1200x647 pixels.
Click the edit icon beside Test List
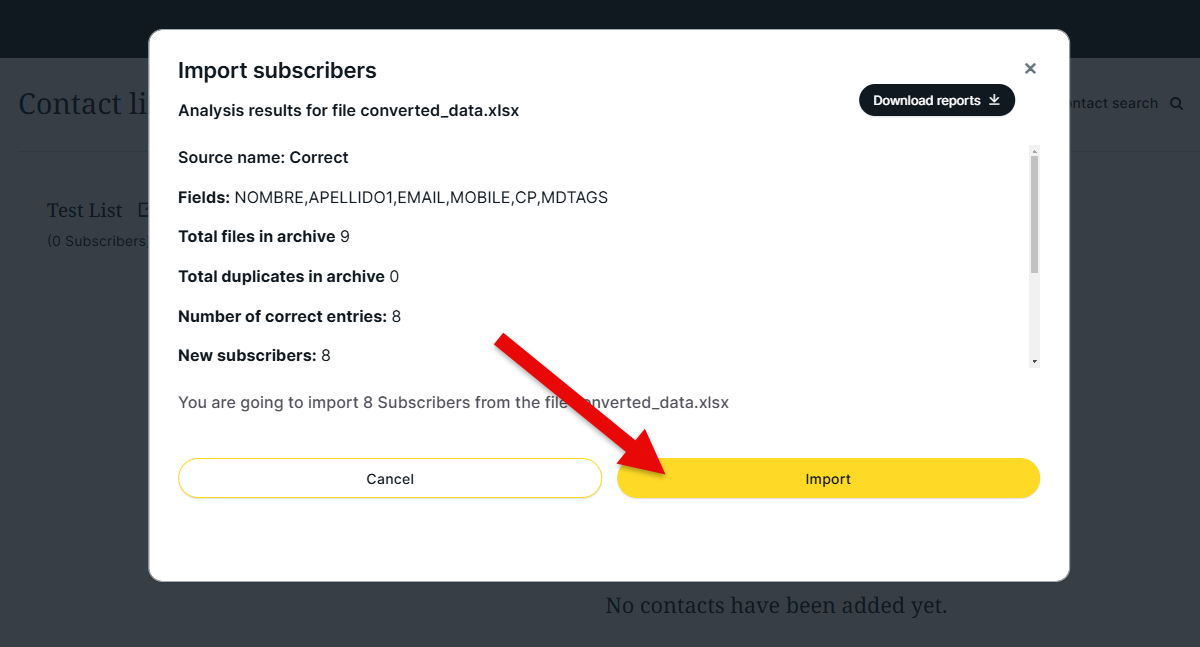pos(143,211)
